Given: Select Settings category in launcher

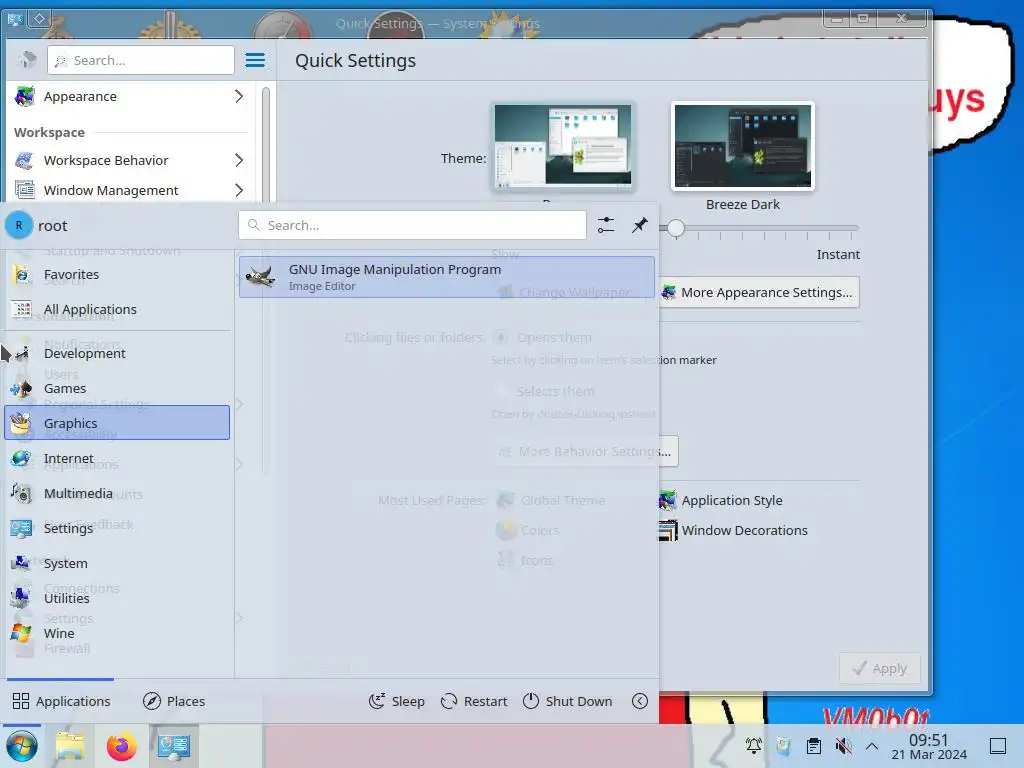Looking at the screenshot, I should [118, 528].
